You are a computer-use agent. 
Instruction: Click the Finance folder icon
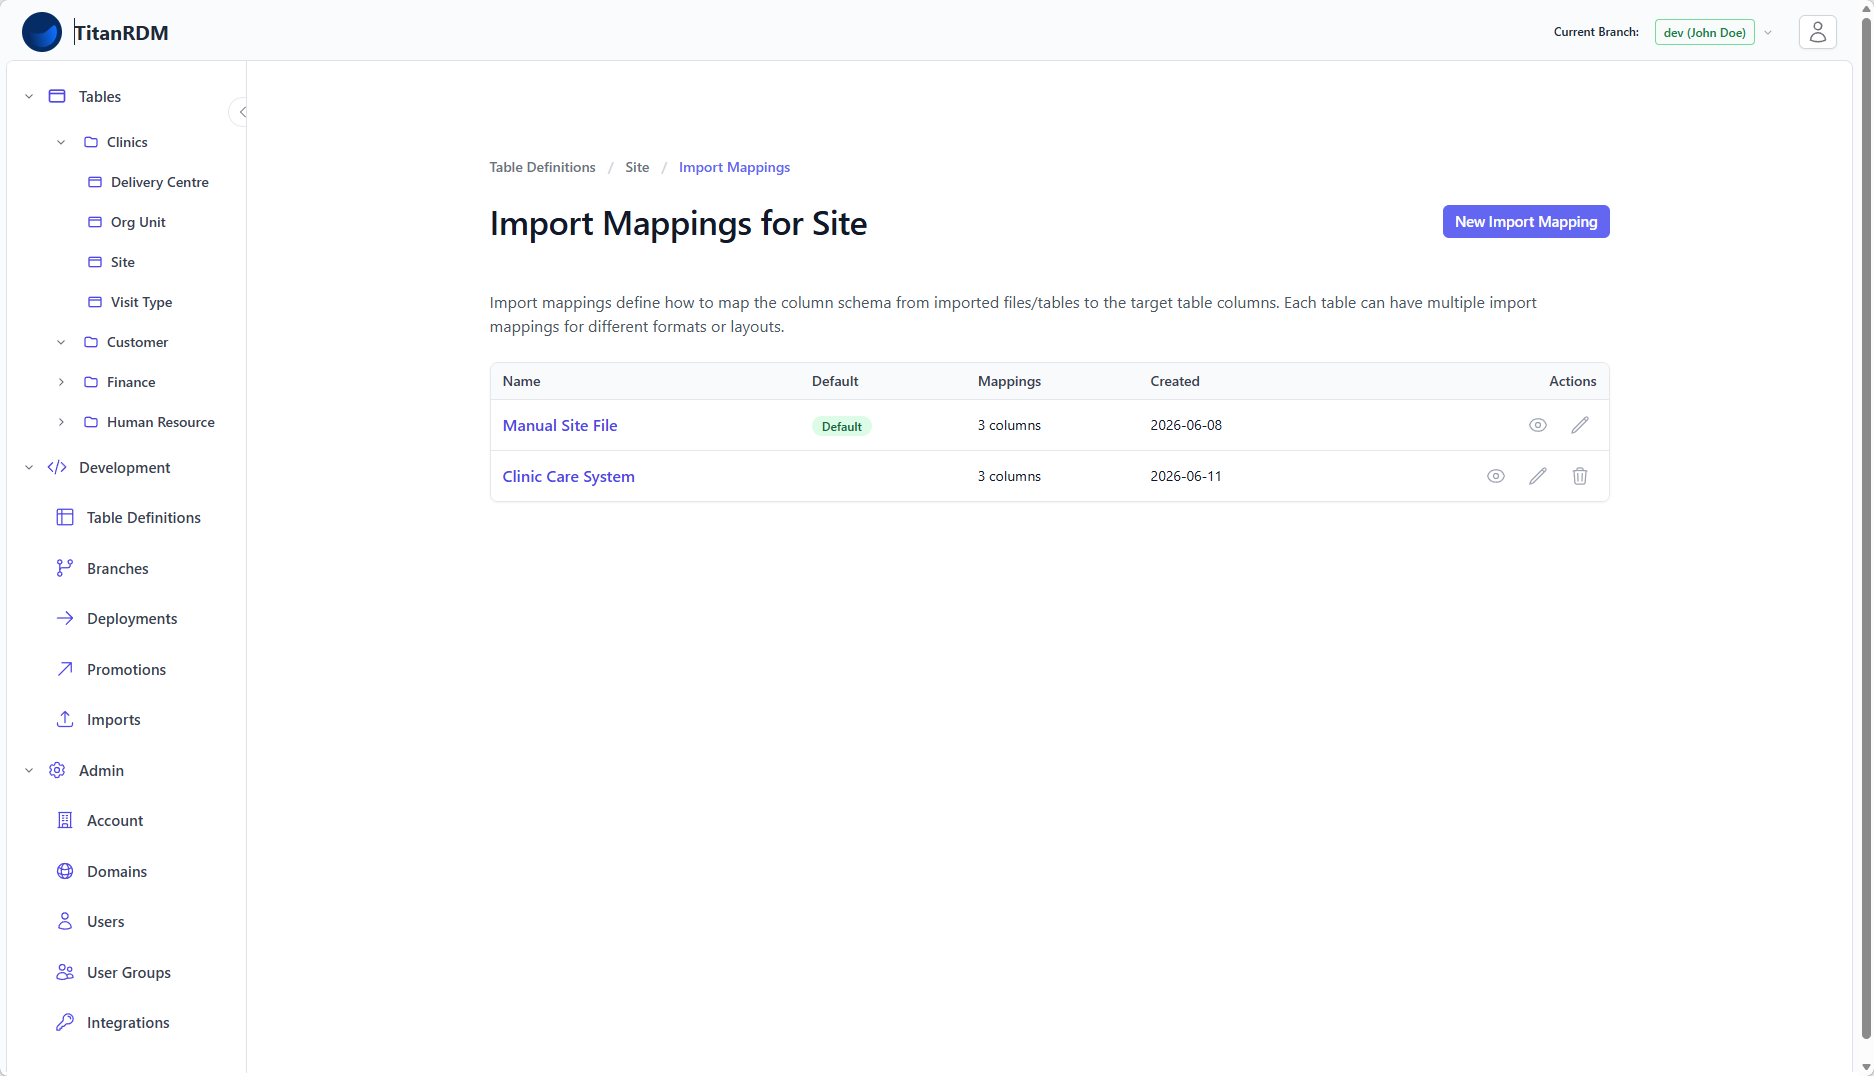(91, 382)
